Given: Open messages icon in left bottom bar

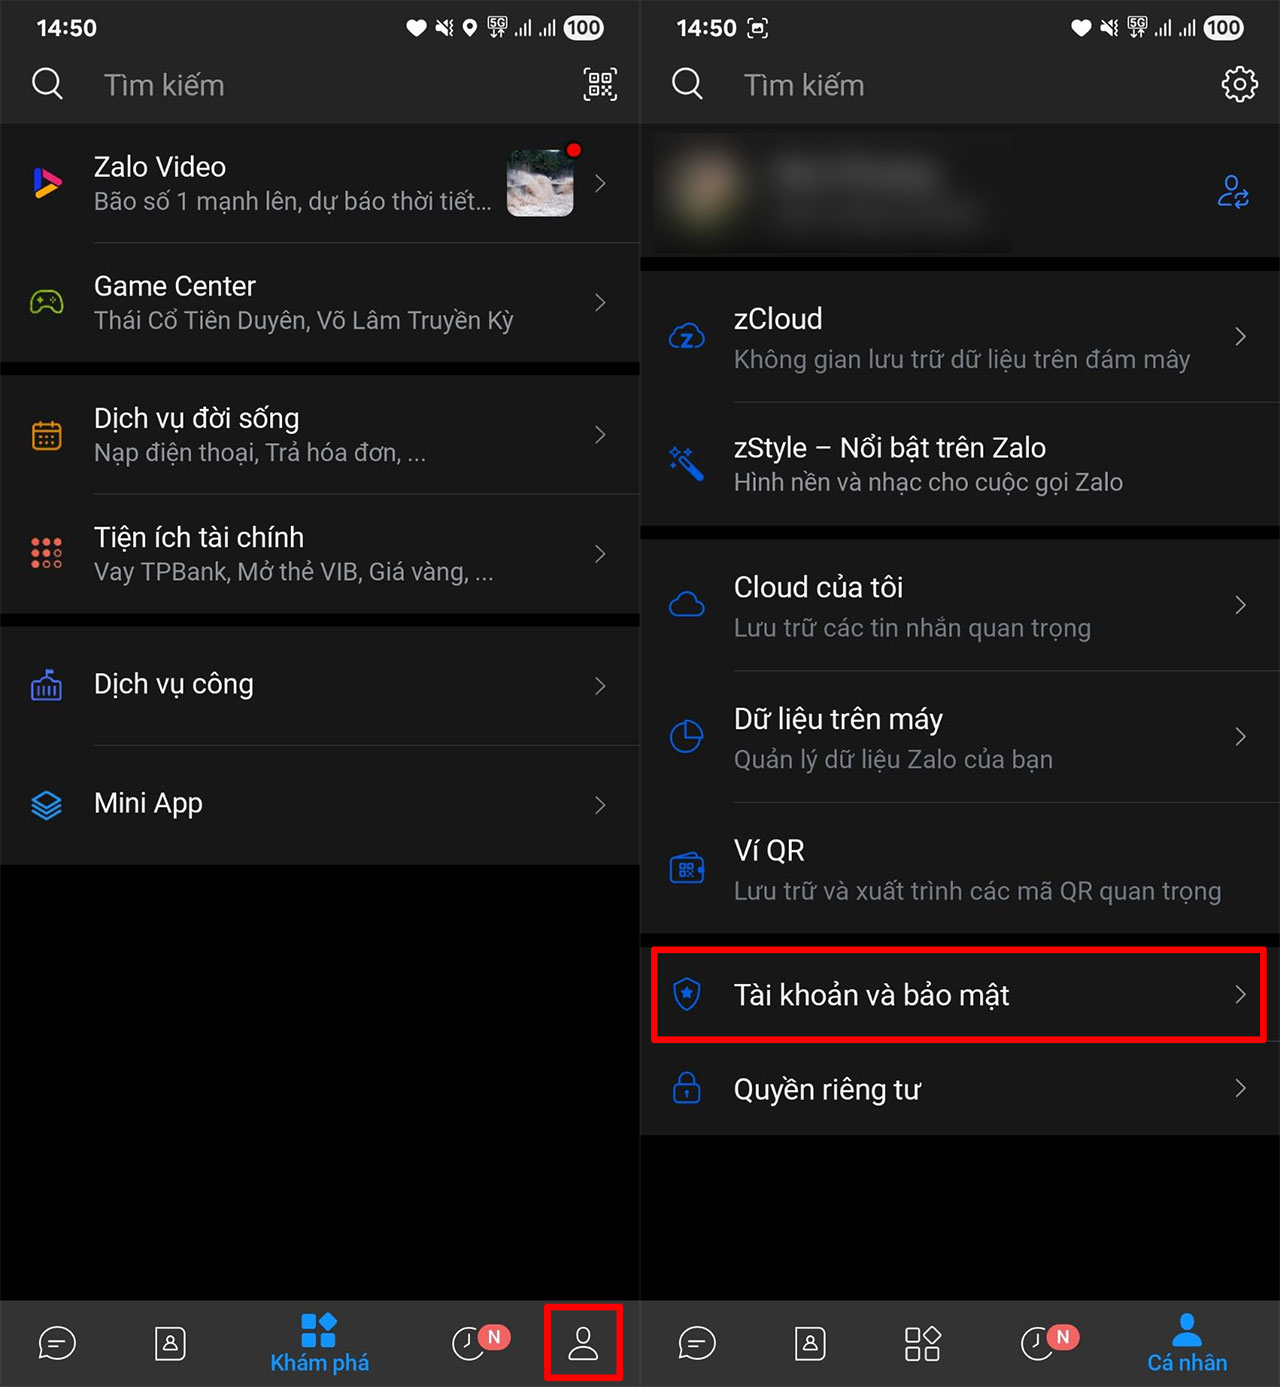Looking at the screenshot, I should (x=57, y=1343).
